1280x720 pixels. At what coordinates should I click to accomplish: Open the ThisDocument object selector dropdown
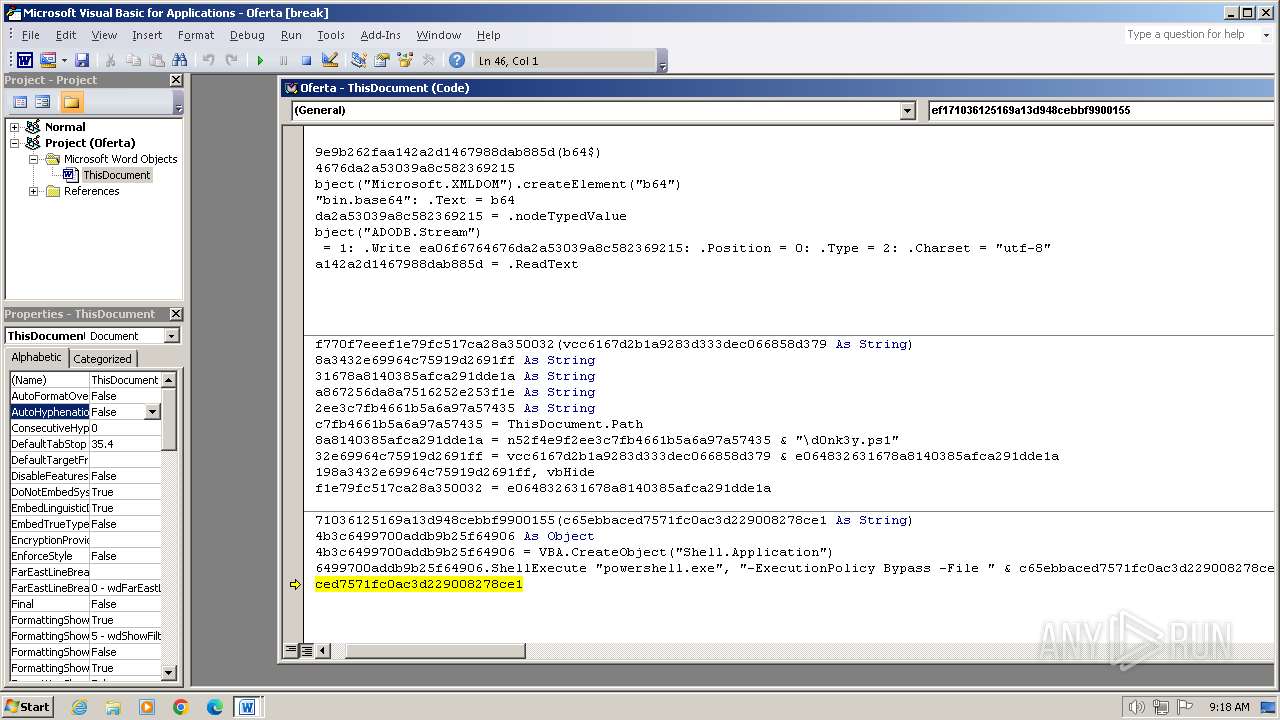pos(171,336)
